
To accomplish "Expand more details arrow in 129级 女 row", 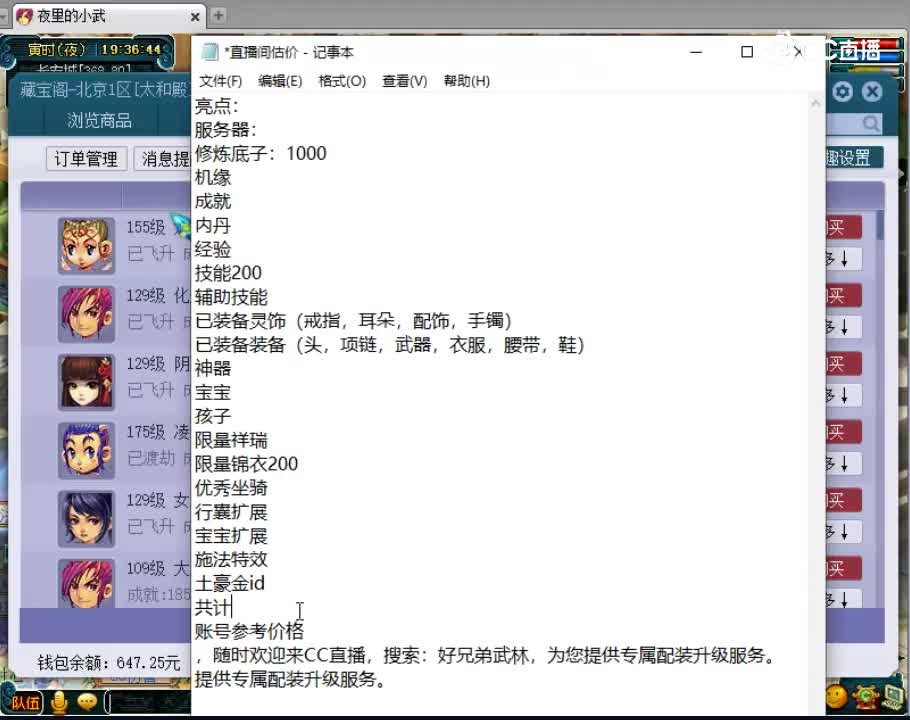I will pos(844,531).
